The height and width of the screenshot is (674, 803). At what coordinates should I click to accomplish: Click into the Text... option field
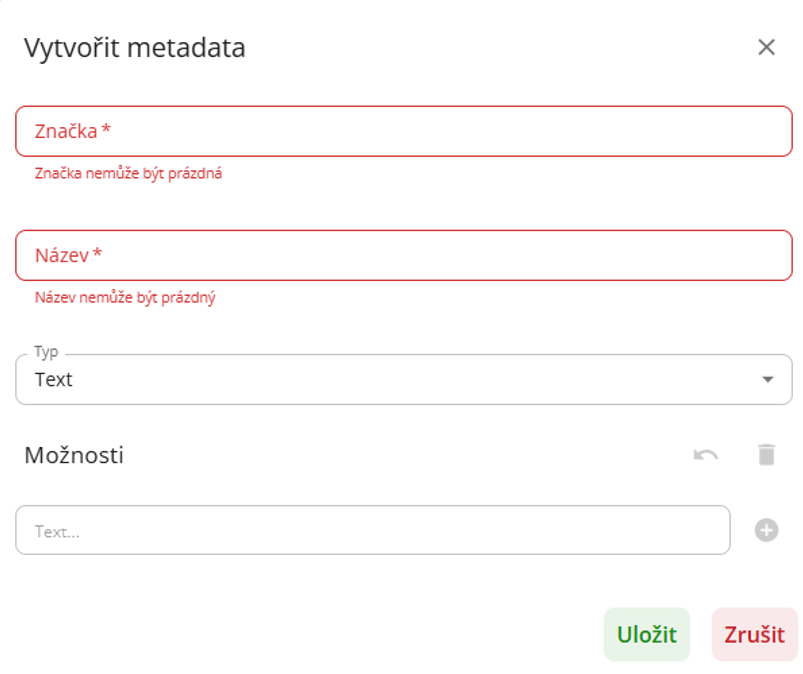point(372,530)
